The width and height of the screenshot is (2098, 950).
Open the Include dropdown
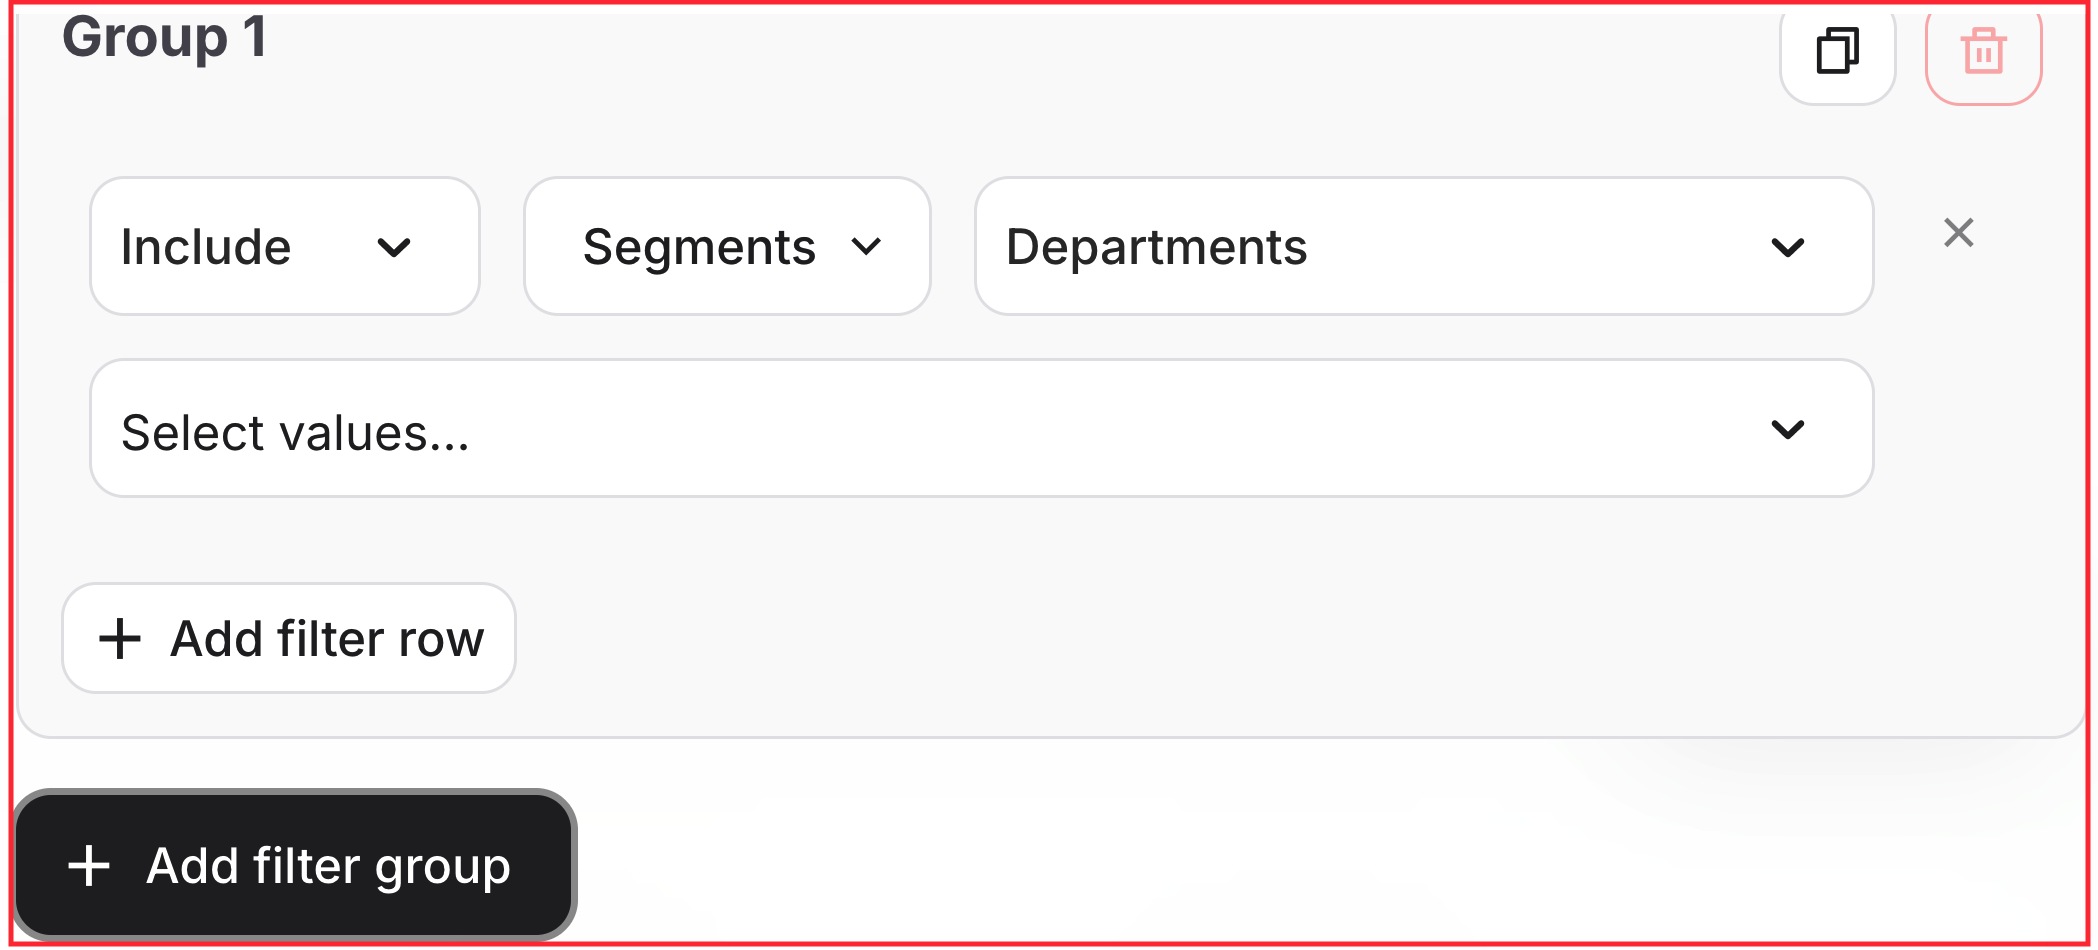point(284,247)
